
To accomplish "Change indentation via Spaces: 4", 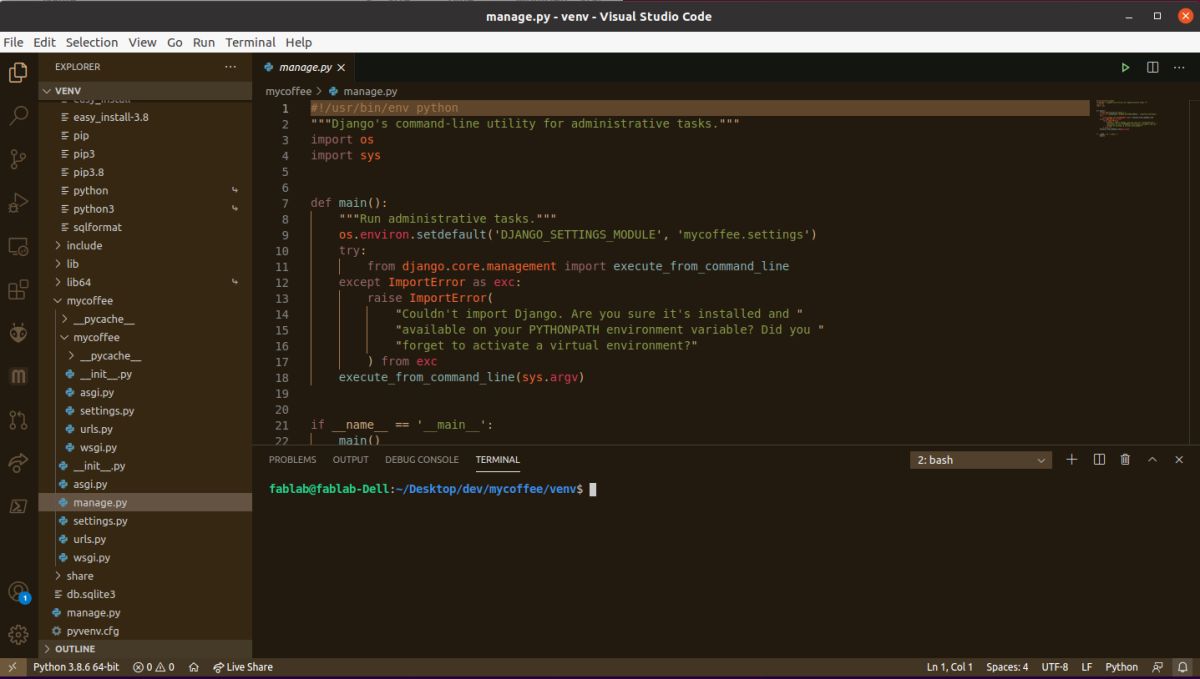I will (1007, 667).
